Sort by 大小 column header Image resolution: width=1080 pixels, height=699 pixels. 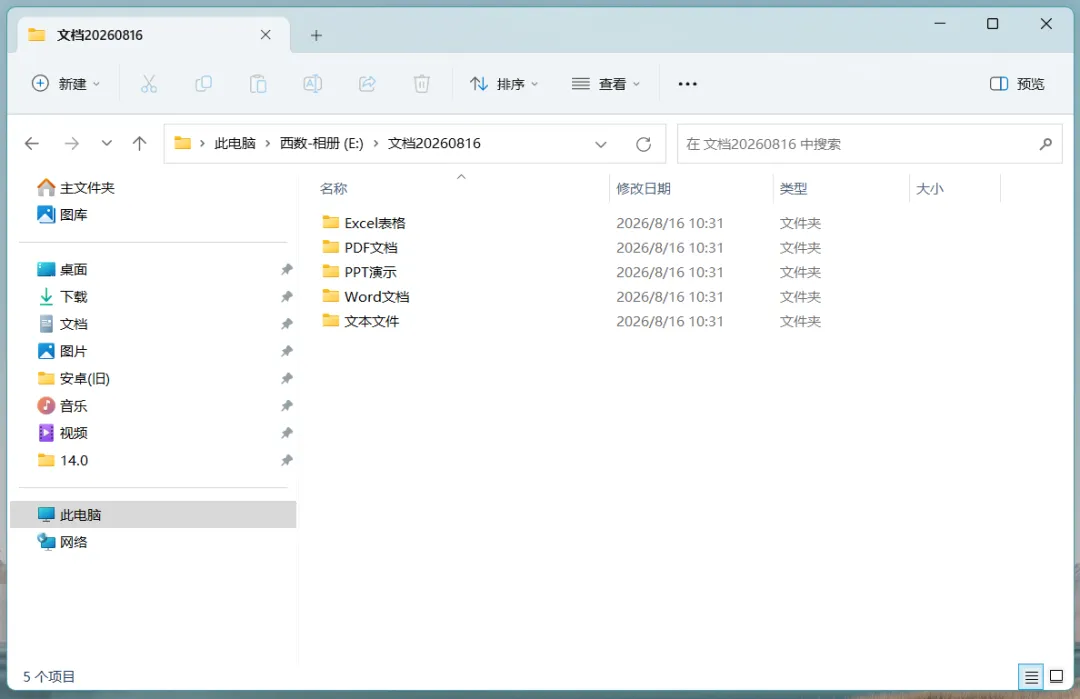click(930, 189)
